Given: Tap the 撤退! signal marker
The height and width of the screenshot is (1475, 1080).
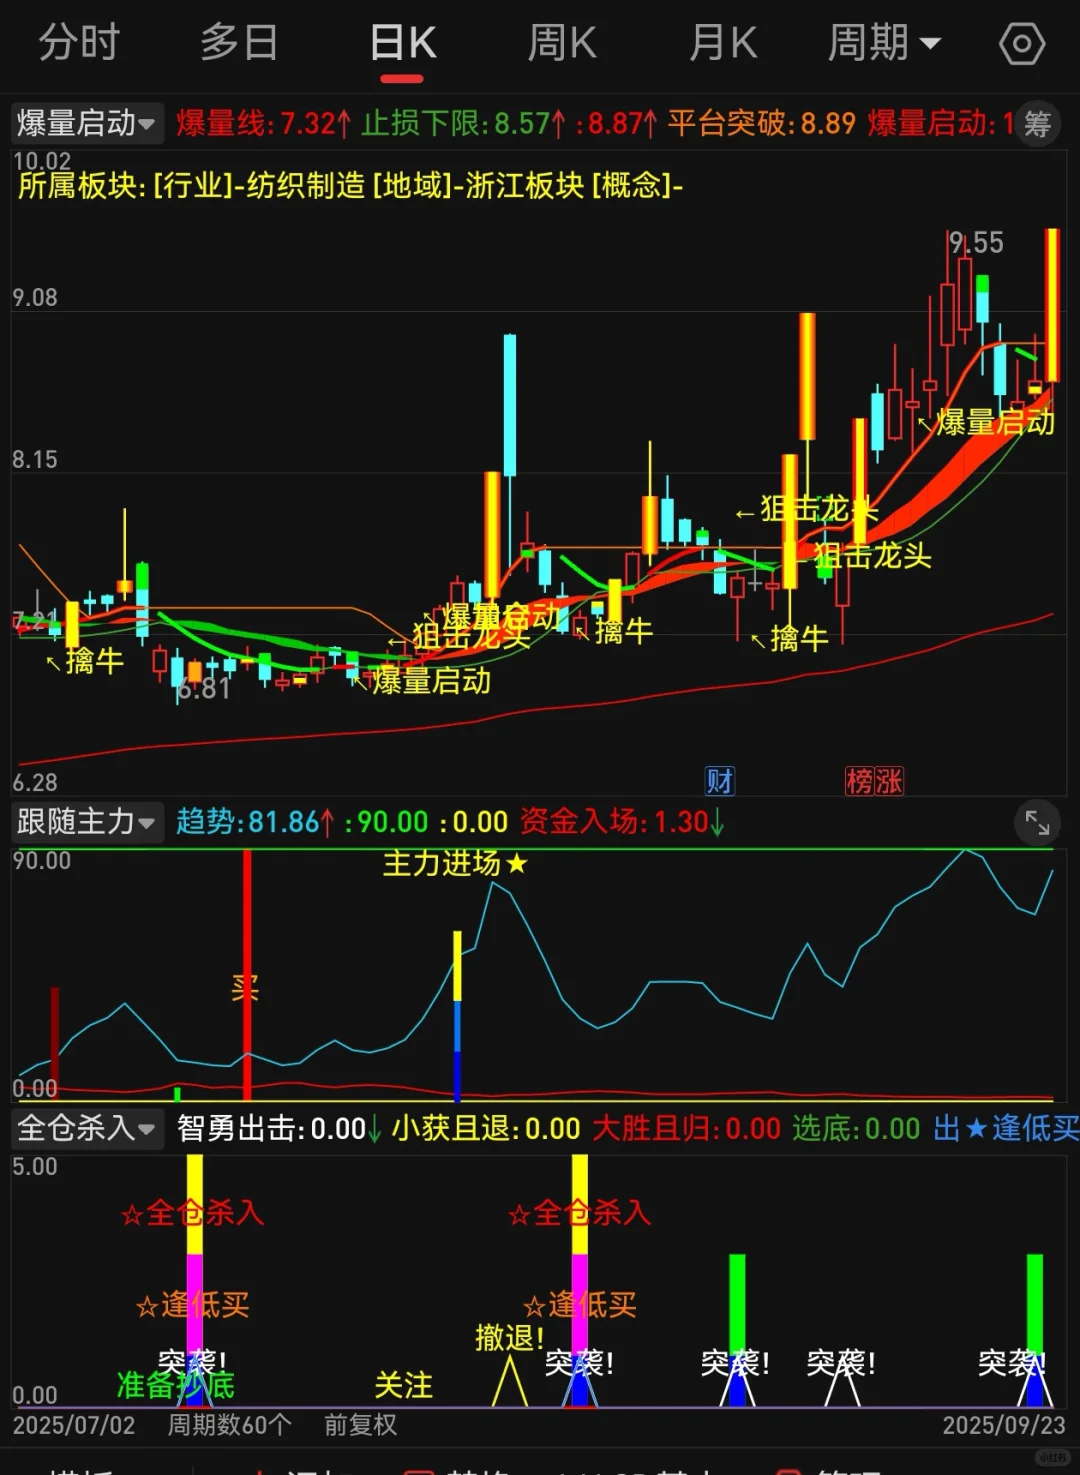Looking at the screenshot, I should coord(510,1338).
